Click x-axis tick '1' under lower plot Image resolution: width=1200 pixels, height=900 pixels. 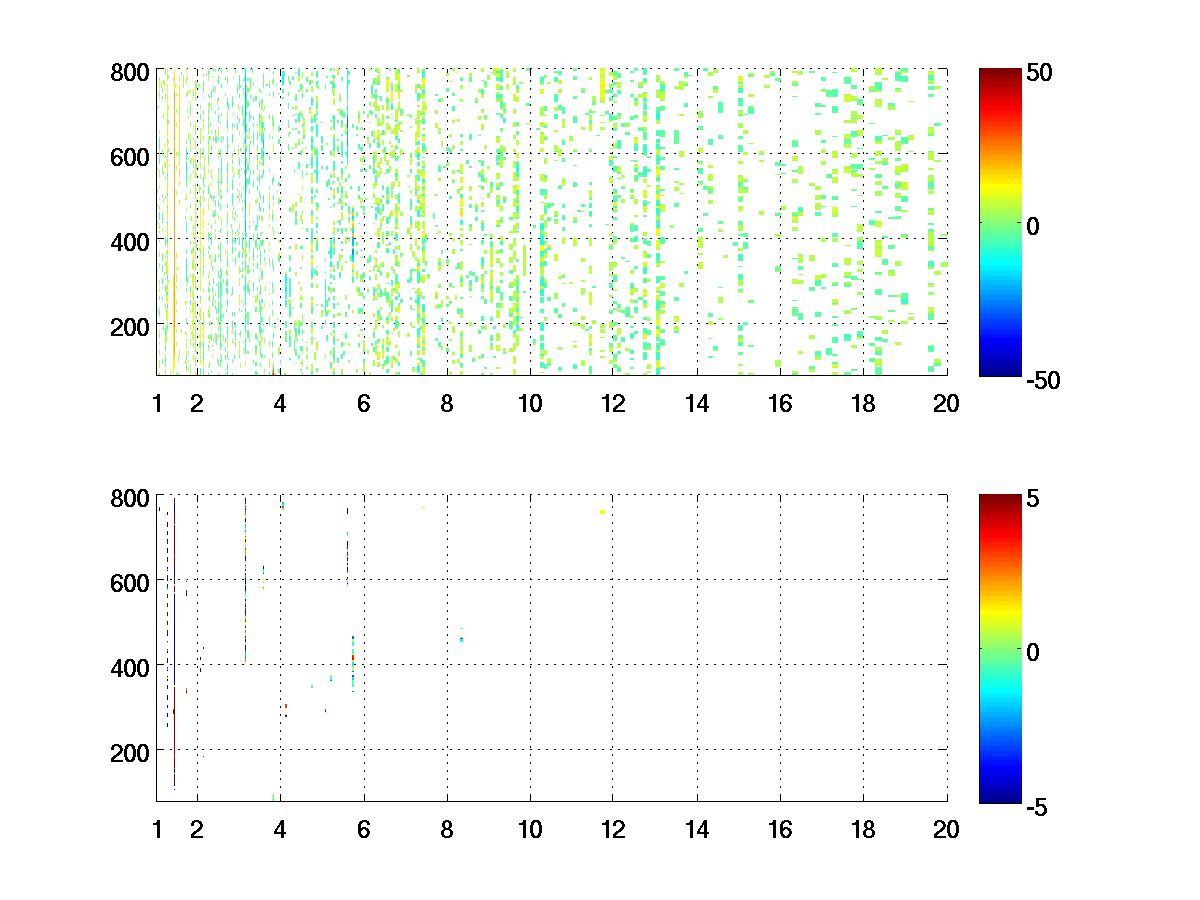pyautogui.click(x=157, y=829)
